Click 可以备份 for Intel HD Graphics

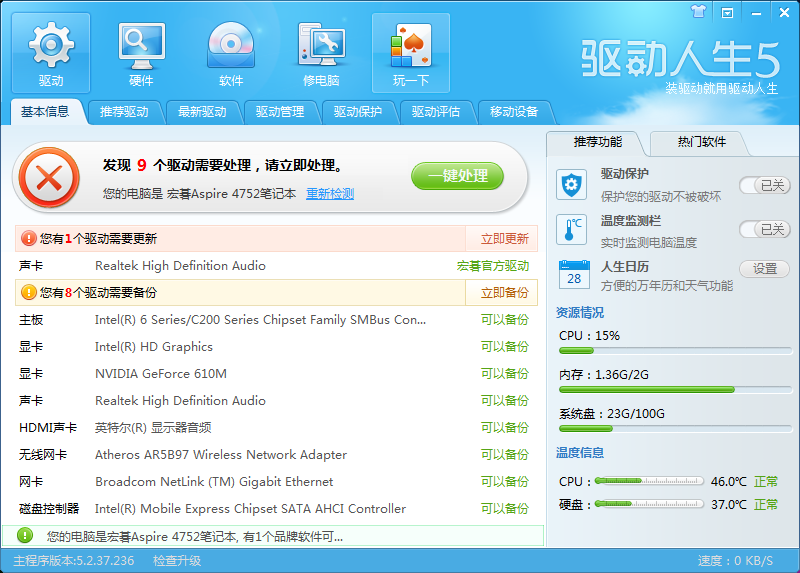point(505,347)
